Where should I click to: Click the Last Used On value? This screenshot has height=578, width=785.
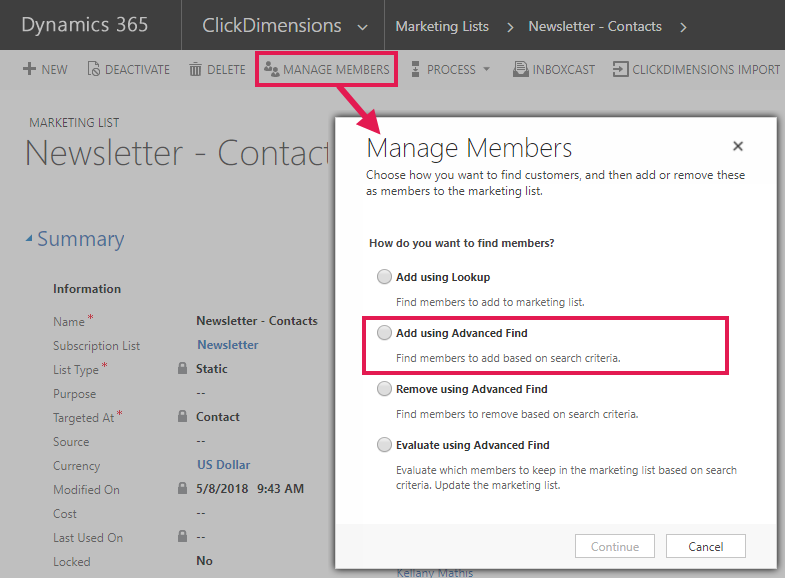point(201,537)
